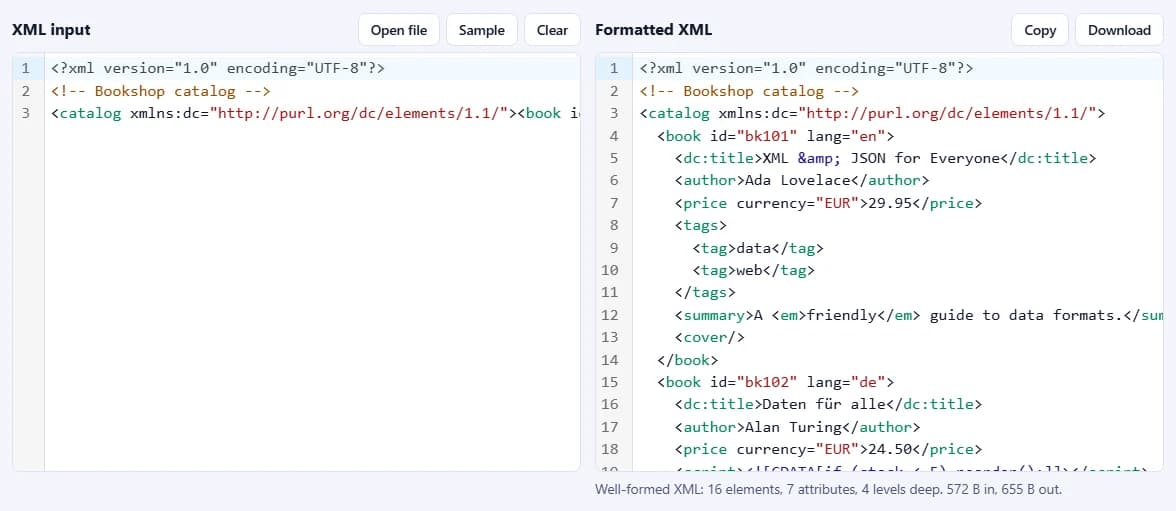Click input gutter line number 2
This screenshot has width=1176, height=511.
(x=26, y=91)
